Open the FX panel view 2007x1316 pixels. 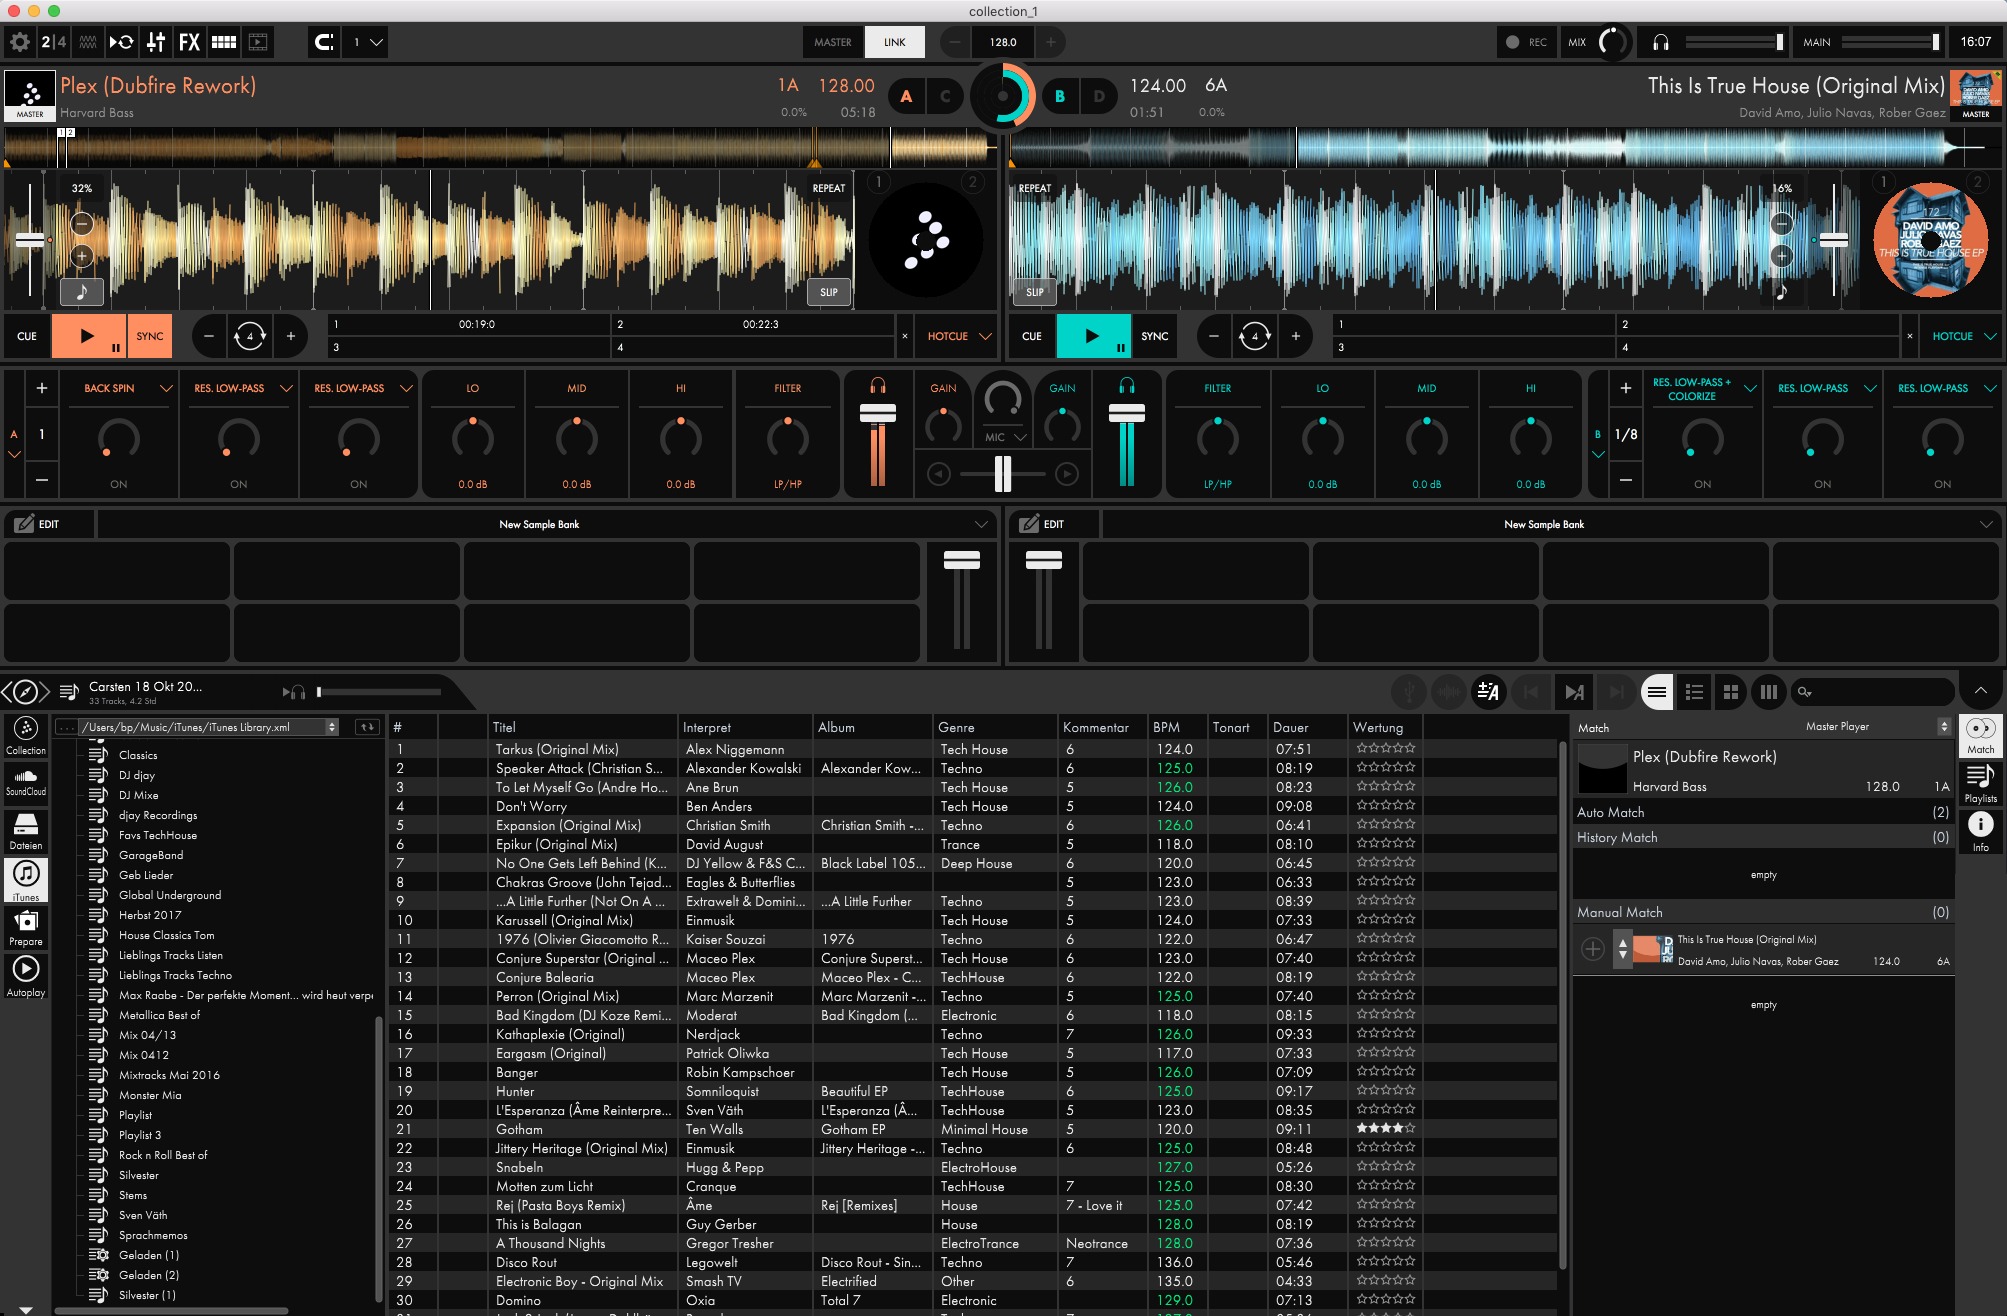(x=189, y=42)
